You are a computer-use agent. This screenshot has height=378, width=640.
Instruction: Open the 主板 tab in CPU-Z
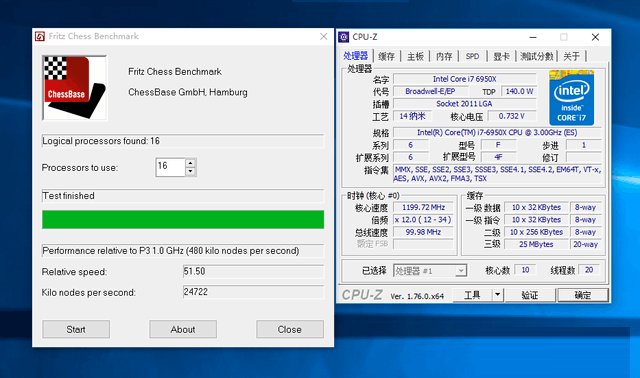coord(415,56)
